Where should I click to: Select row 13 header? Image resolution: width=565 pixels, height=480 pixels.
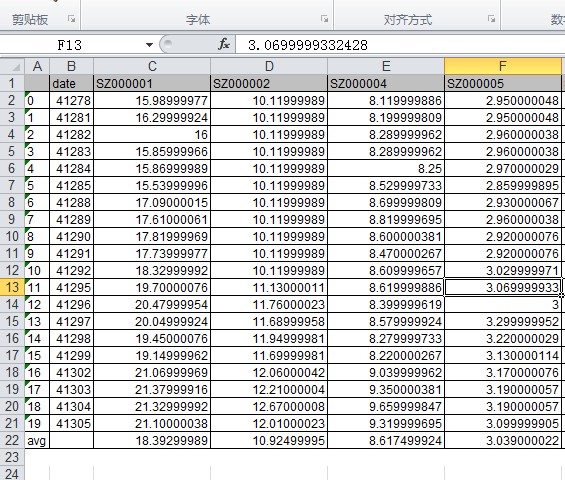pyautogui.click(x=12, y=288)
